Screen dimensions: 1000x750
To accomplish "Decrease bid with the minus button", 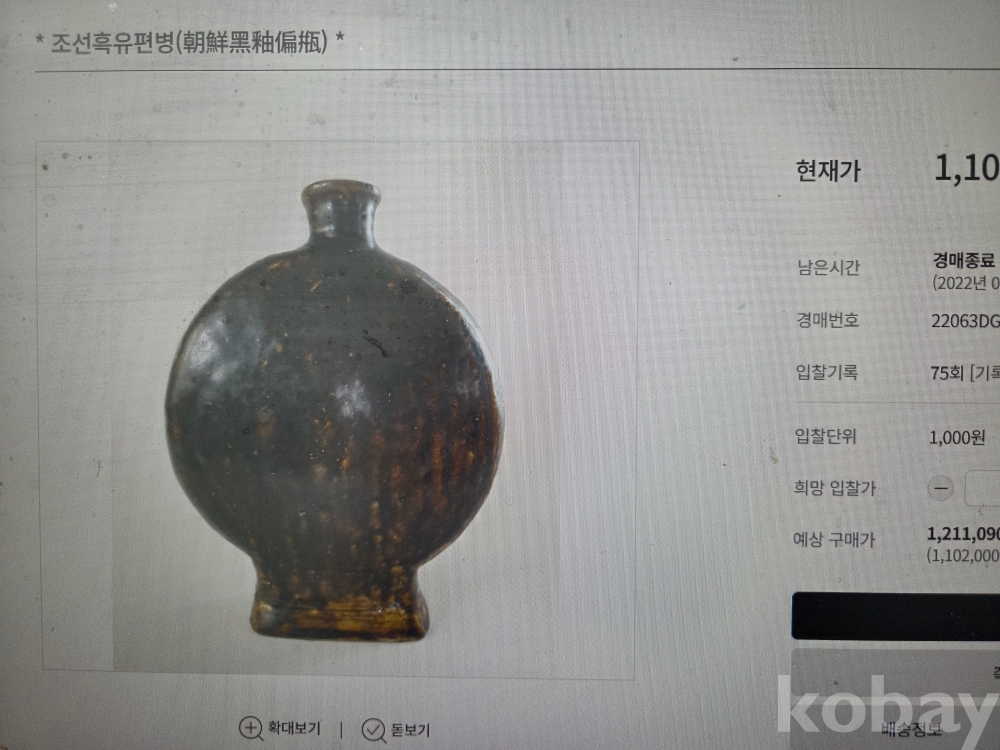I will [940, 489].
